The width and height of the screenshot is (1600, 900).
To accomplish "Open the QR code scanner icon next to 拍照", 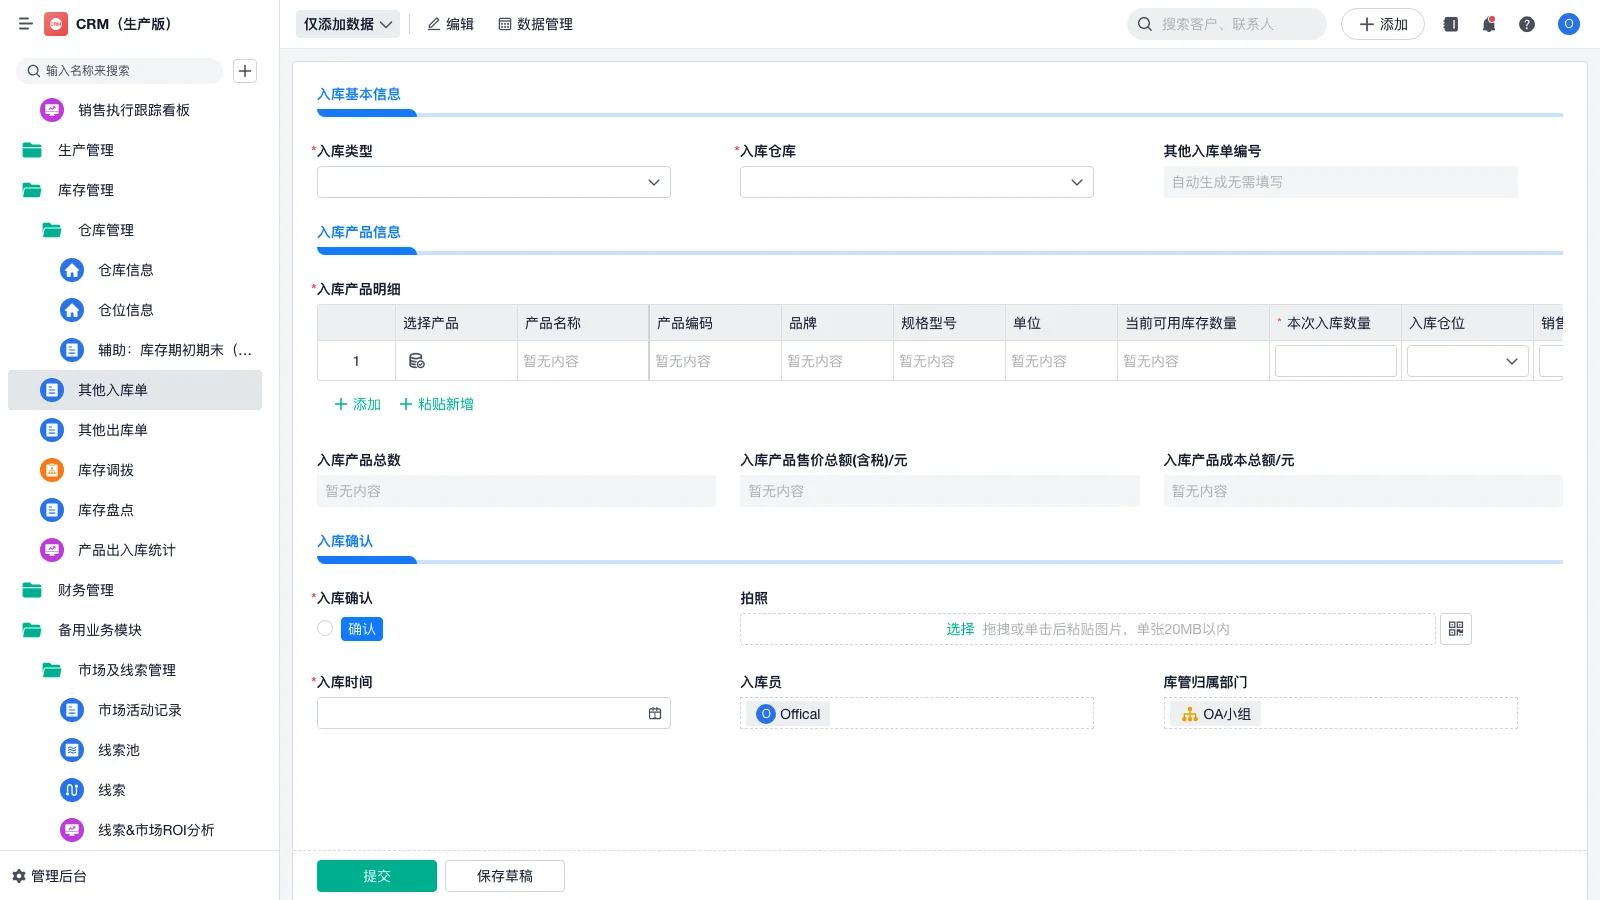I will [1456, 629].
